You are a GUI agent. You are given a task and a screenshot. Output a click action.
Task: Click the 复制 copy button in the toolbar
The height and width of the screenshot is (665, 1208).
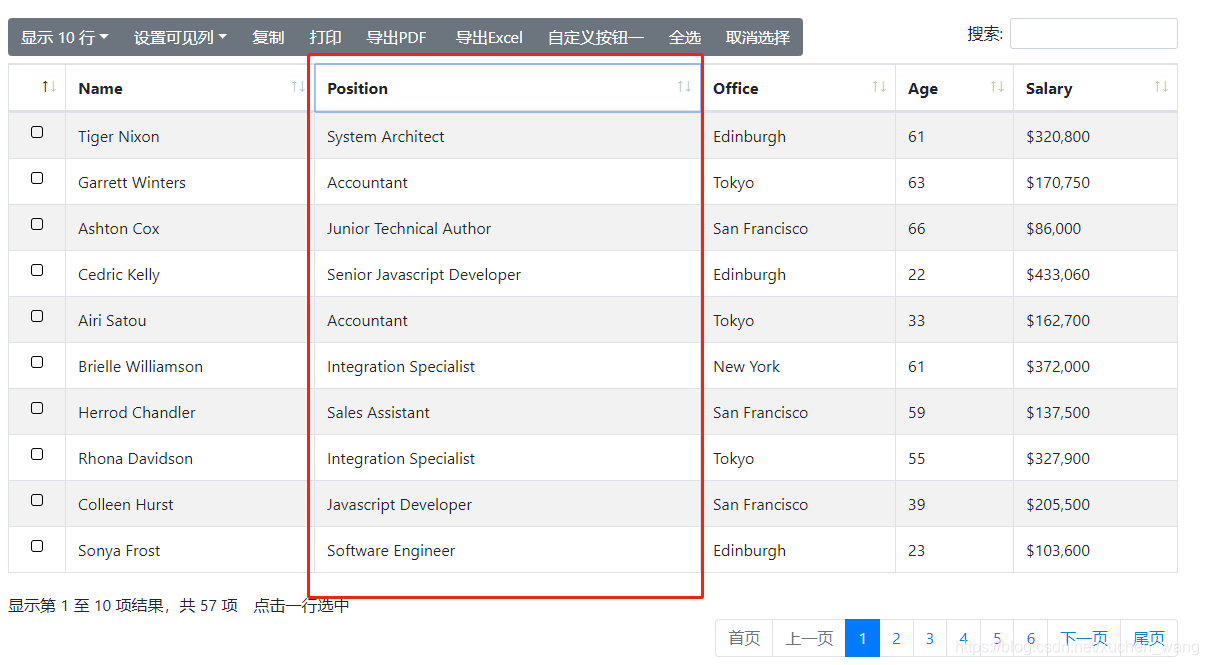[x=268, y=37]
